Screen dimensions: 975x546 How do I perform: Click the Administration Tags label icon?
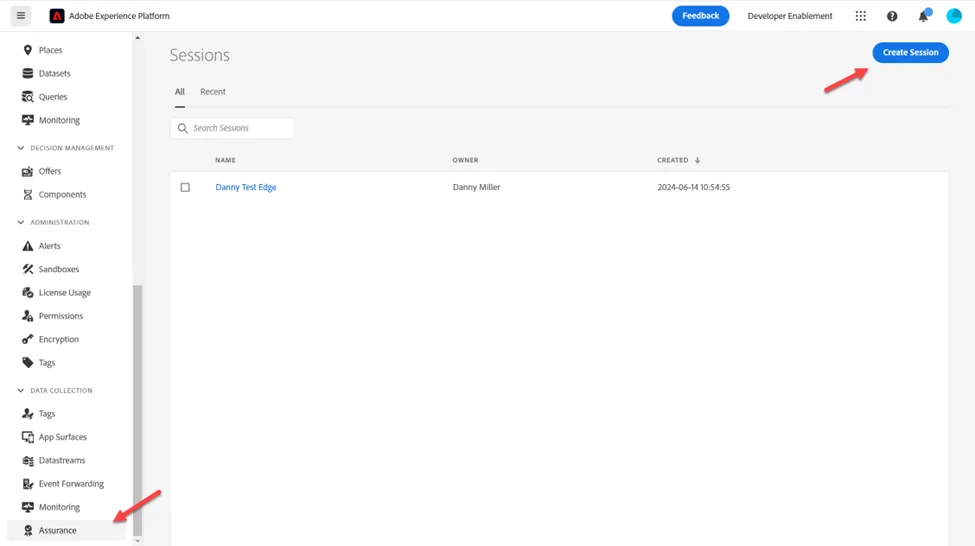coord(27,363)
